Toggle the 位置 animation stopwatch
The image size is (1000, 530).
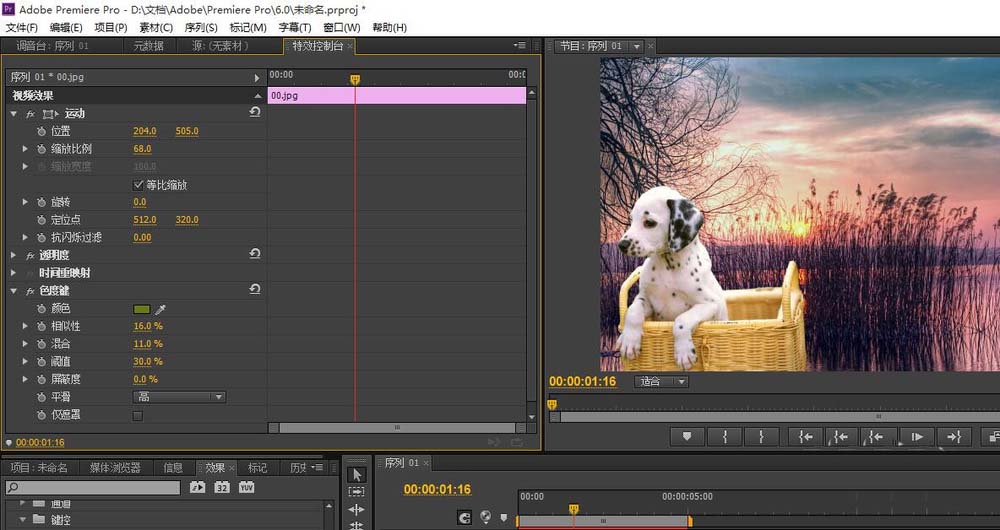tap(41, 131)
